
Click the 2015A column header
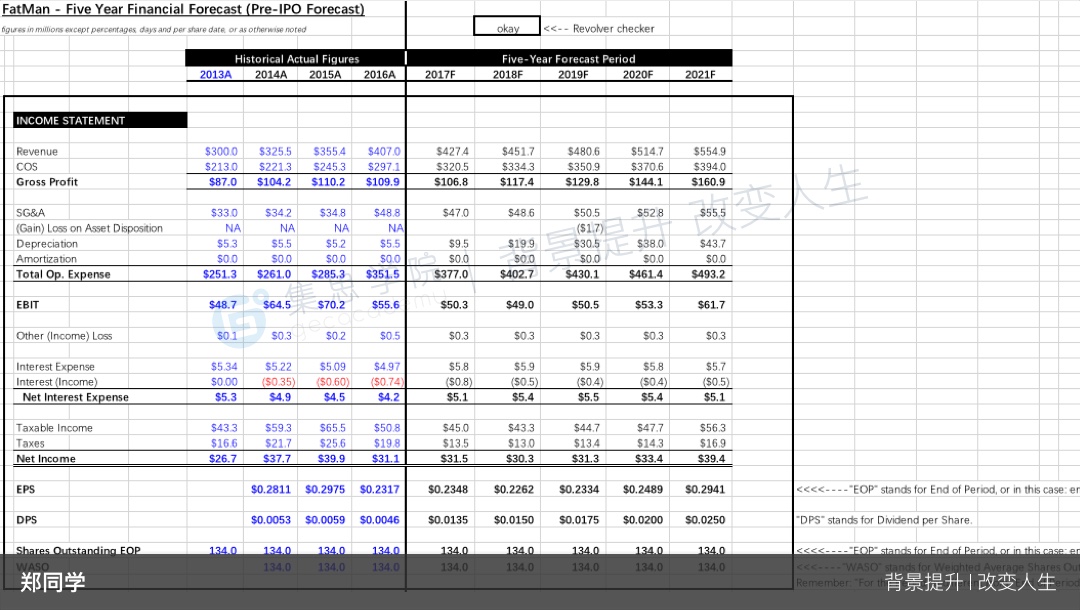click(325, 74)
